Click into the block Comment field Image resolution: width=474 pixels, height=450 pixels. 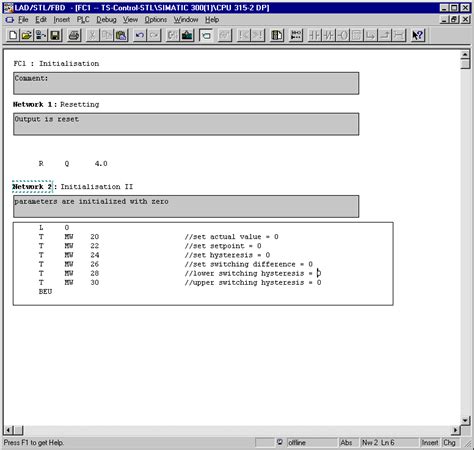pyautogui.click(x=186, y=83)
